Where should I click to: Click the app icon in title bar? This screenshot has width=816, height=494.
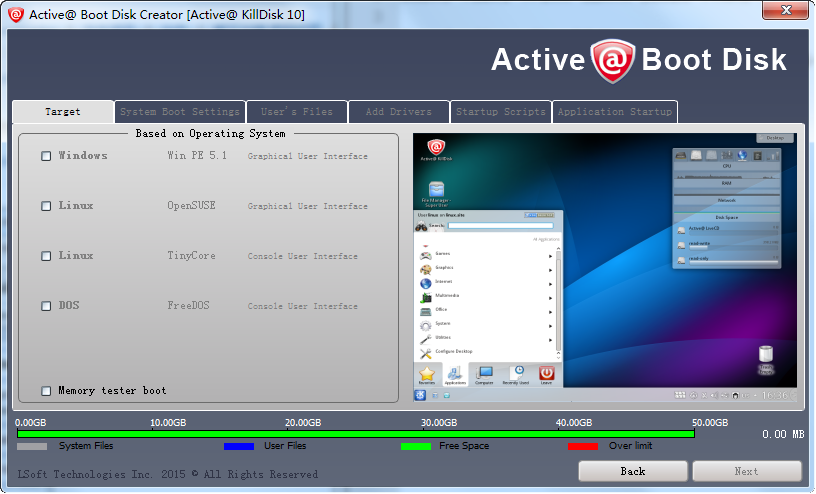click(15, 14)
